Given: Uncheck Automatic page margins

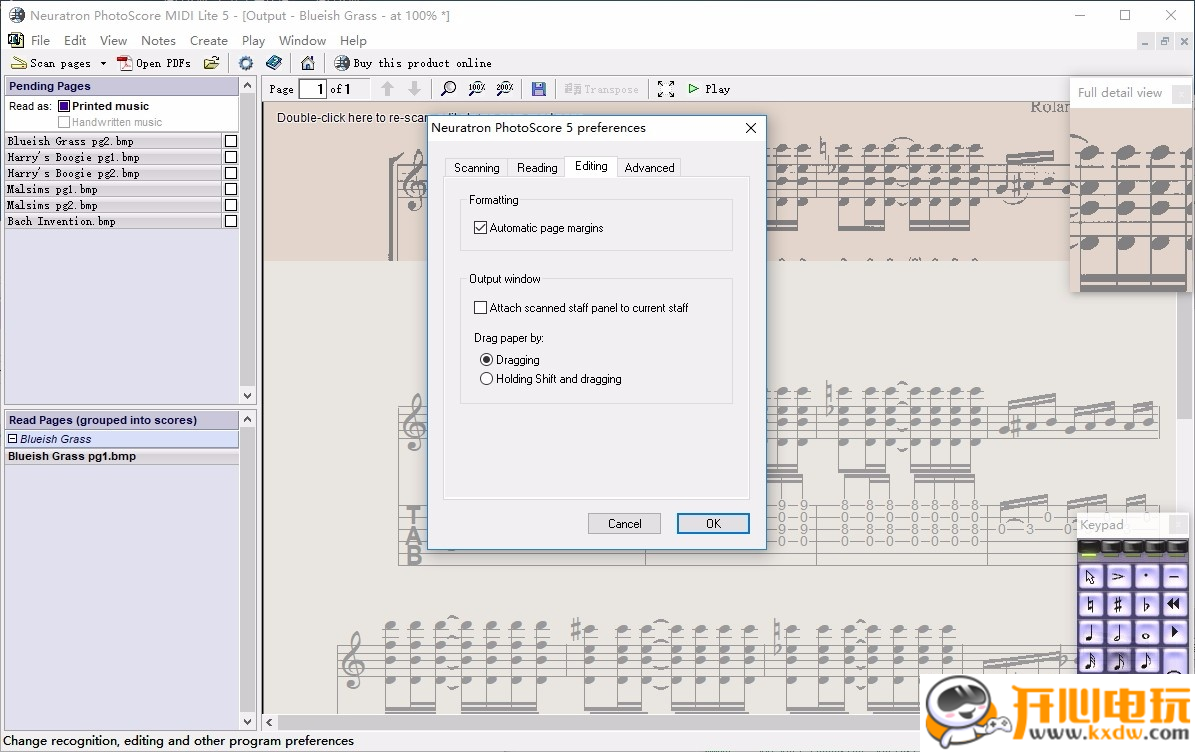Looking at the screenshot, I should pyautogui.click(x=481, y=228).
